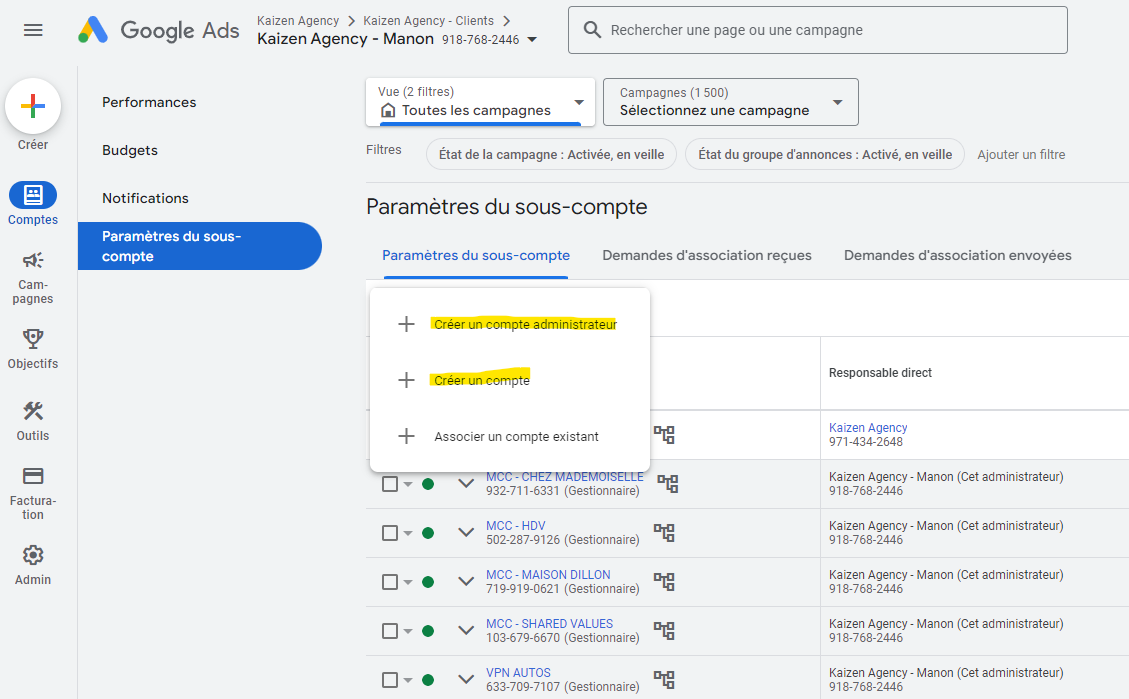The height and width of the screenshot is (699, 1129).
Task: Switch to Demandes d'association reçues tab
Action: [706, 256]
